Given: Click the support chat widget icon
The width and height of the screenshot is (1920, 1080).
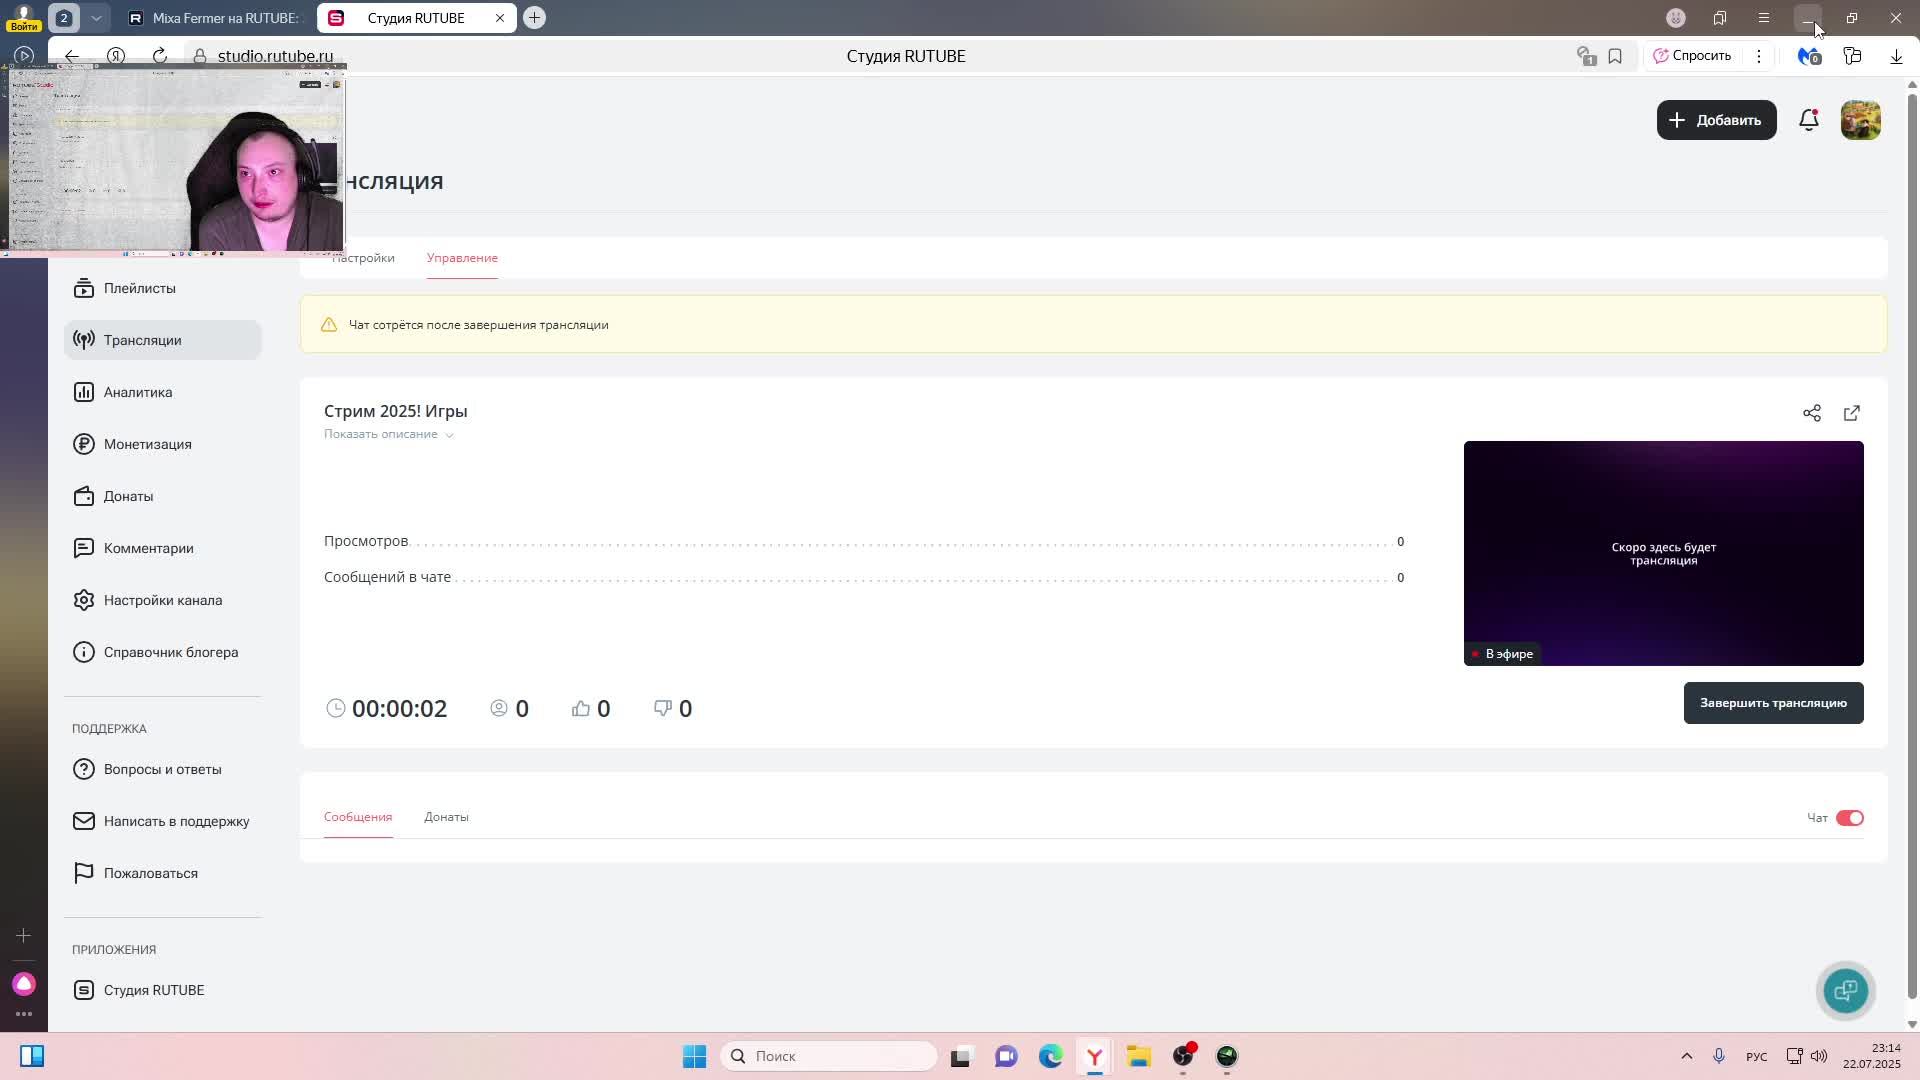Looking at the screenshot, I should (x=1845, y=990).
